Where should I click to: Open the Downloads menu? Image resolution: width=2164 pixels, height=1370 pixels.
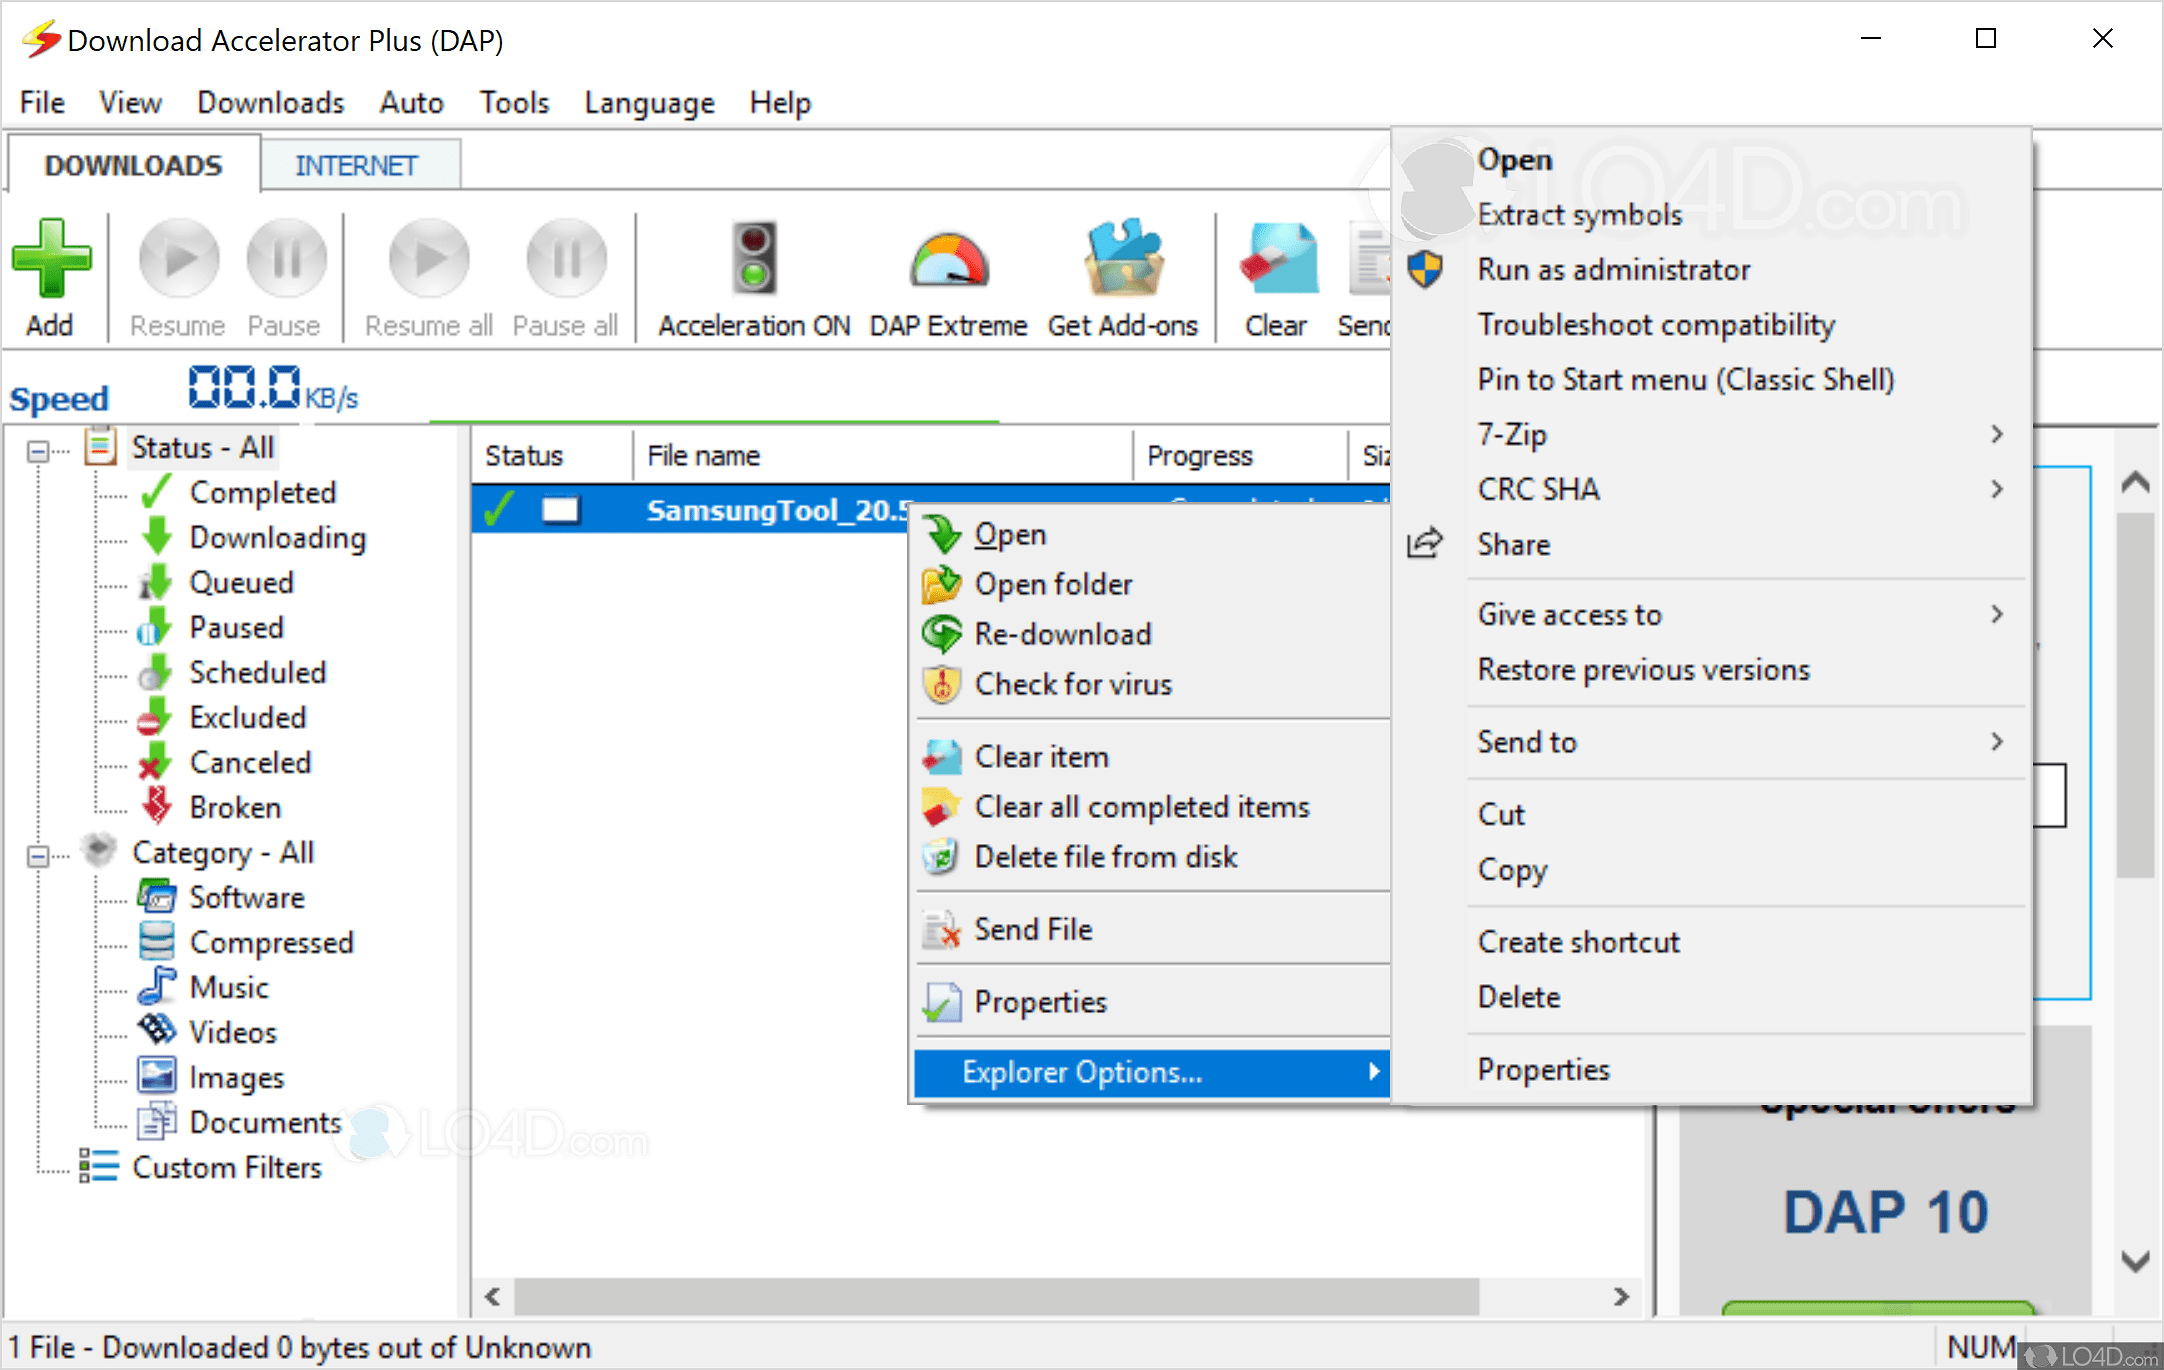point(269,102)
